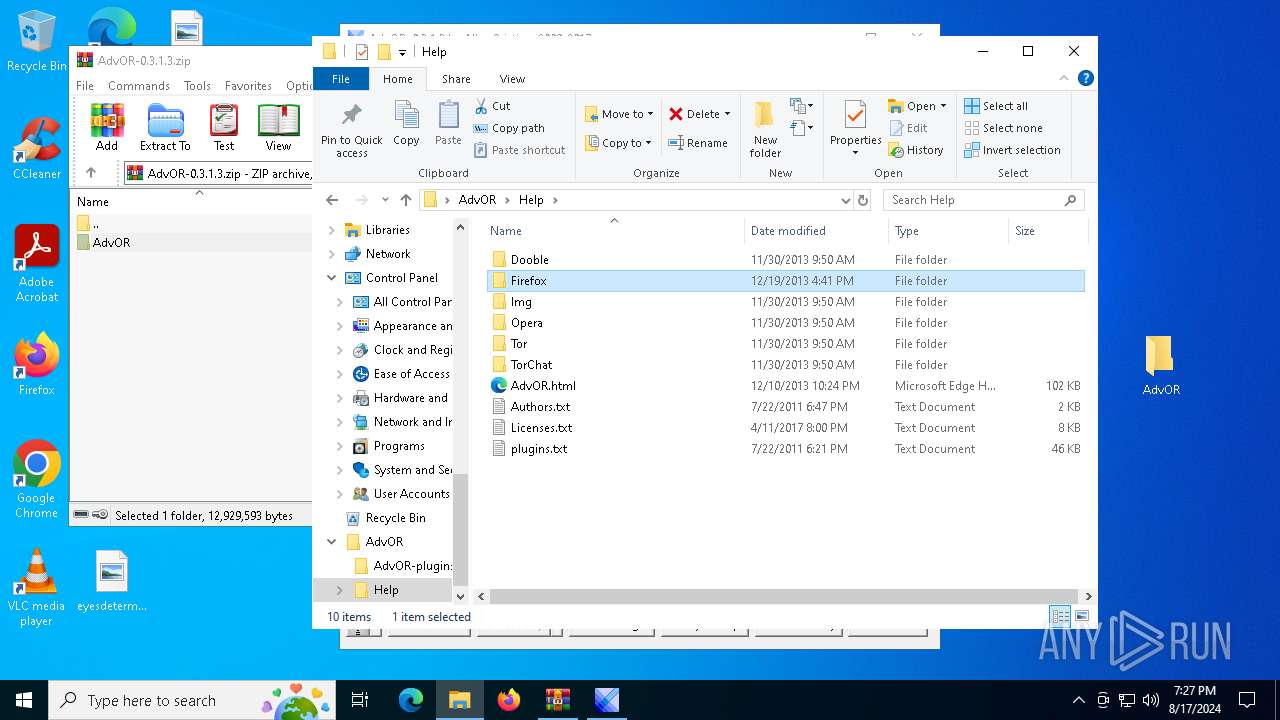Select the Licenses.txt file
Image resolution: width=1280 pixels, height=720 pixels.
[x=785, y=428]
